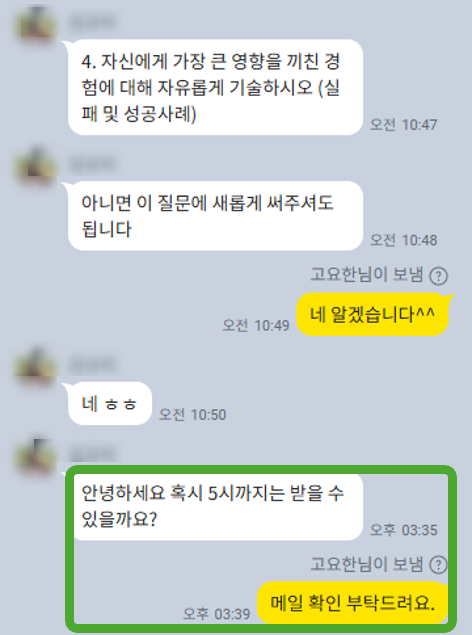Image resolution: width=472 pixels, height=635 pixels.
Task: Select the yellow '네 알겠습니다^^' message bubble
Action: click(373, 314)
